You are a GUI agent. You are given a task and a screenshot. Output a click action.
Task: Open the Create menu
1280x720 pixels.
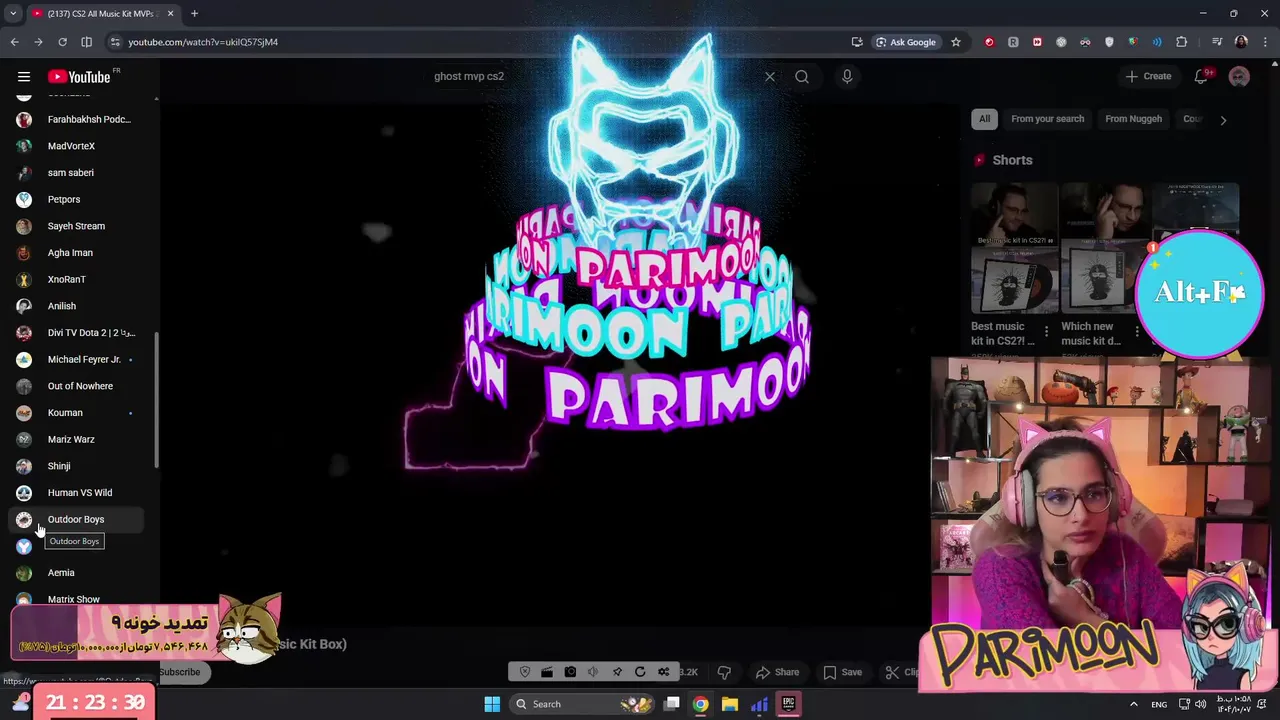coord(1148,77)
